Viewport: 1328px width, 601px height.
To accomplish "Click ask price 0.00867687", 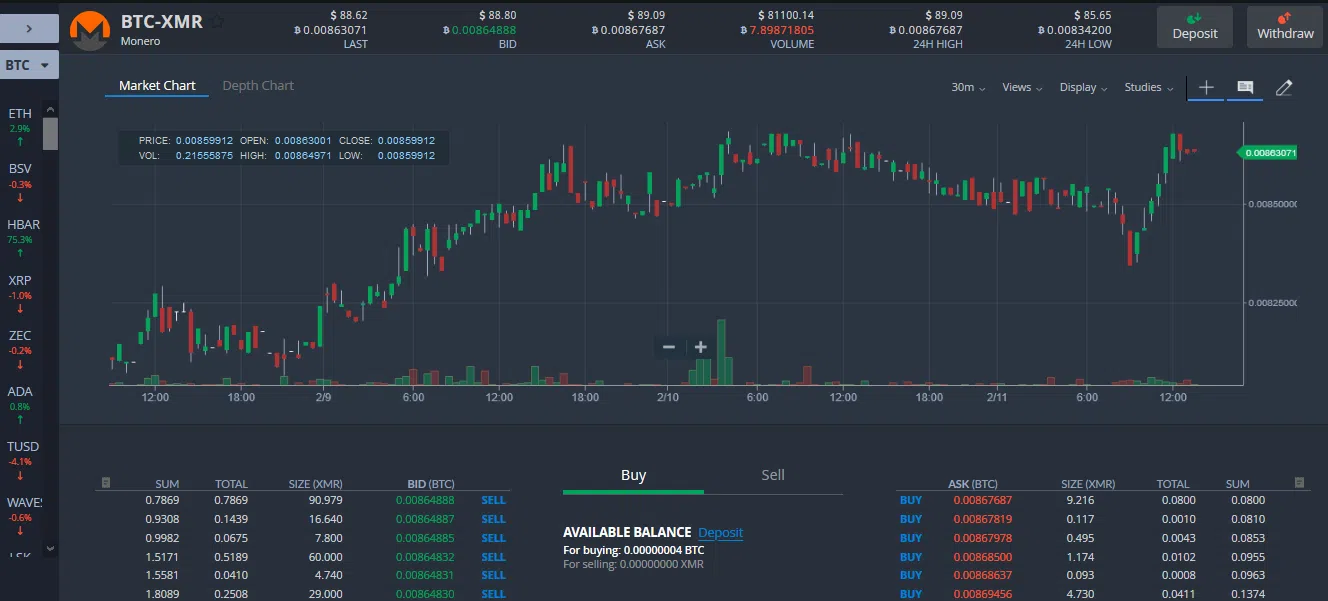I will point(982,500).
